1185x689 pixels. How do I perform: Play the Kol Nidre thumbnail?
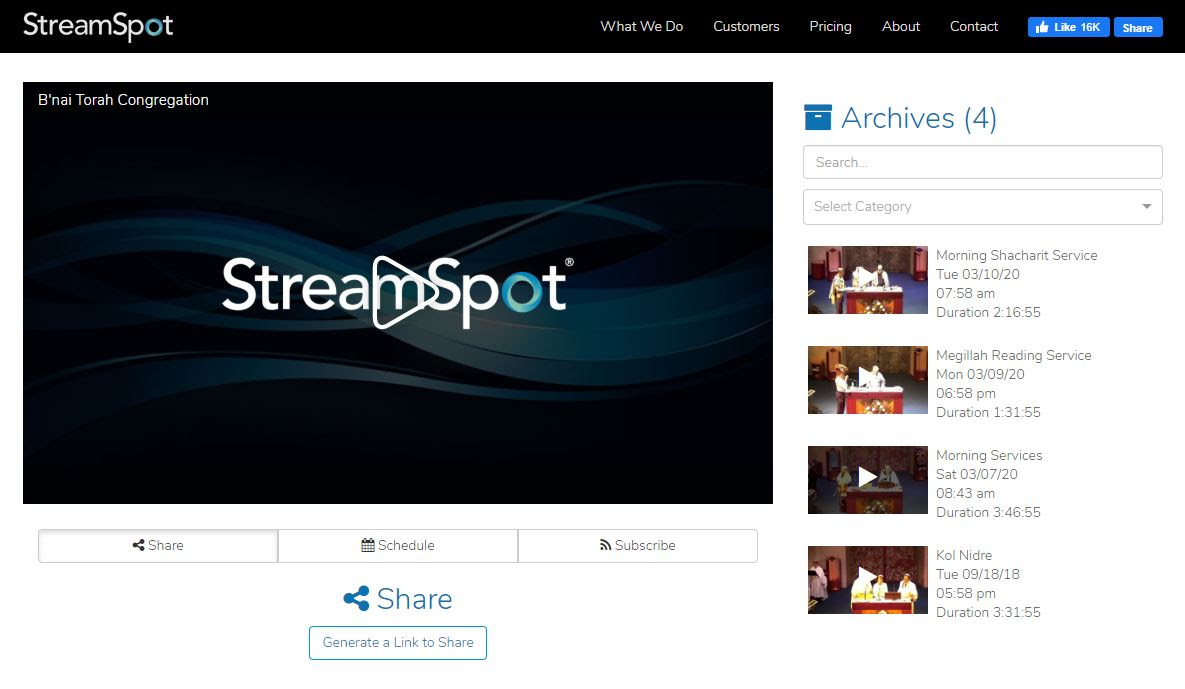click(x=868, y=580)
